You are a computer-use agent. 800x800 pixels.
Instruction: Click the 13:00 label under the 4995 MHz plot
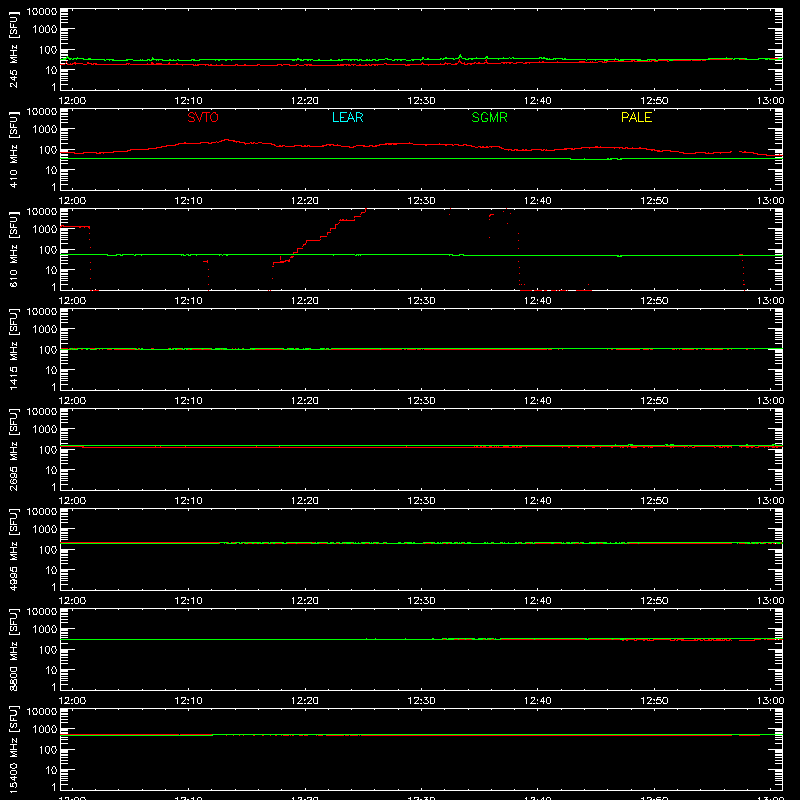(x=770, y=601)
